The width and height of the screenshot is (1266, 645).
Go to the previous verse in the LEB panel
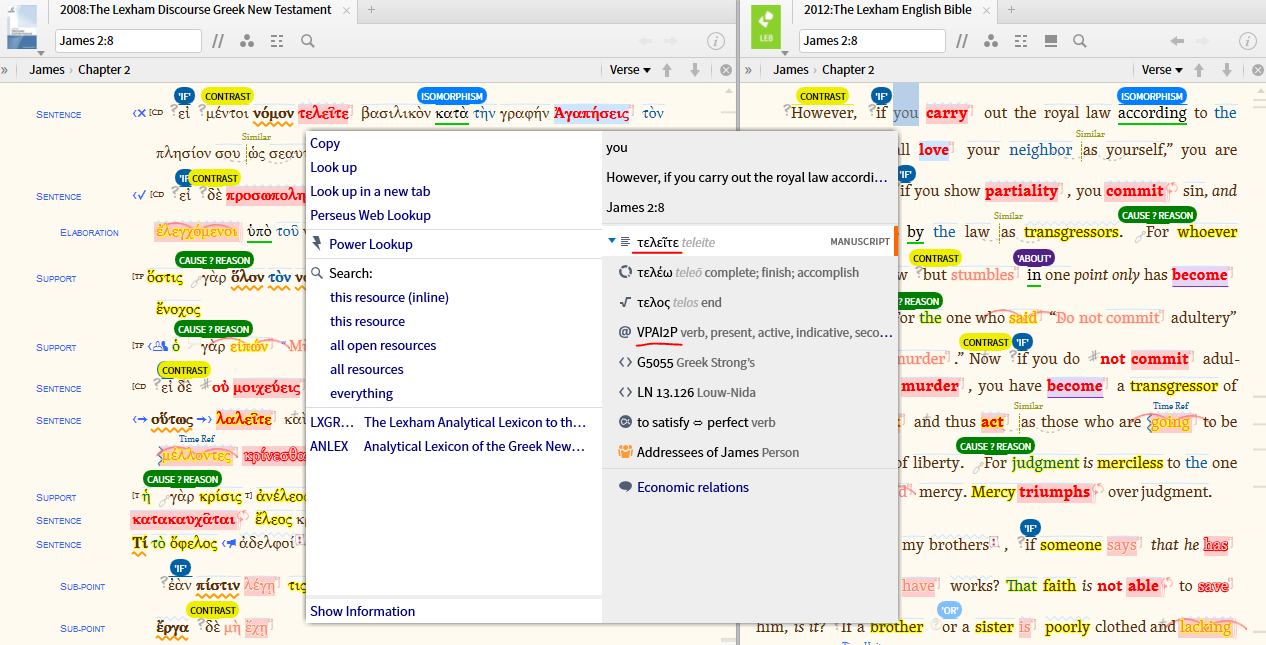1199,70
